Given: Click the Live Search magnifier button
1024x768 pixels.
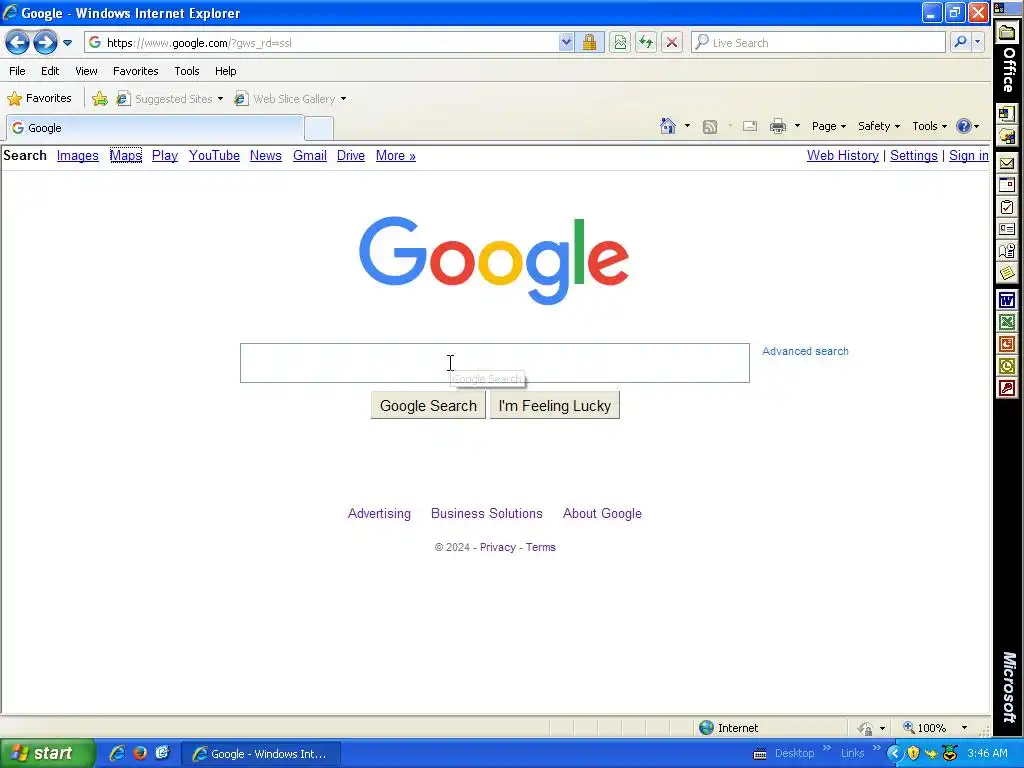Looking at the screenshot, I should (960, 43).
